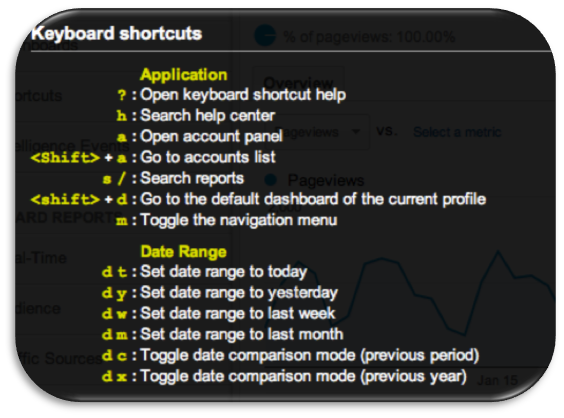The height and width of the screenshot is (418, 564).
Task: Click the Shortcuts item in left navigation
Action: coord(39,96)
